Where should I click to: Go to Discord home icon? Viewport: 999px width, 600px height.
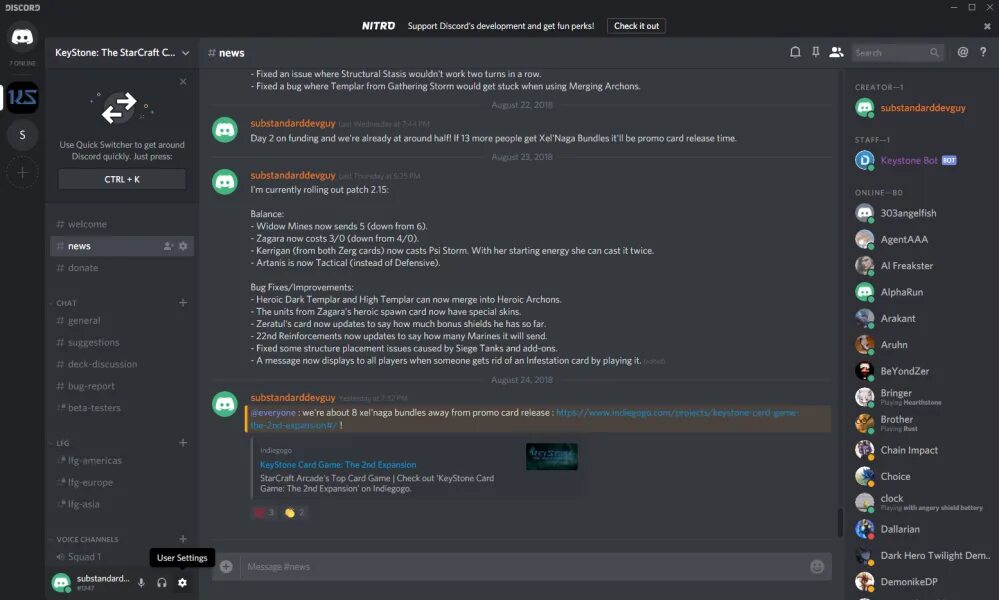pyautogui.click(x=22, y=37)
